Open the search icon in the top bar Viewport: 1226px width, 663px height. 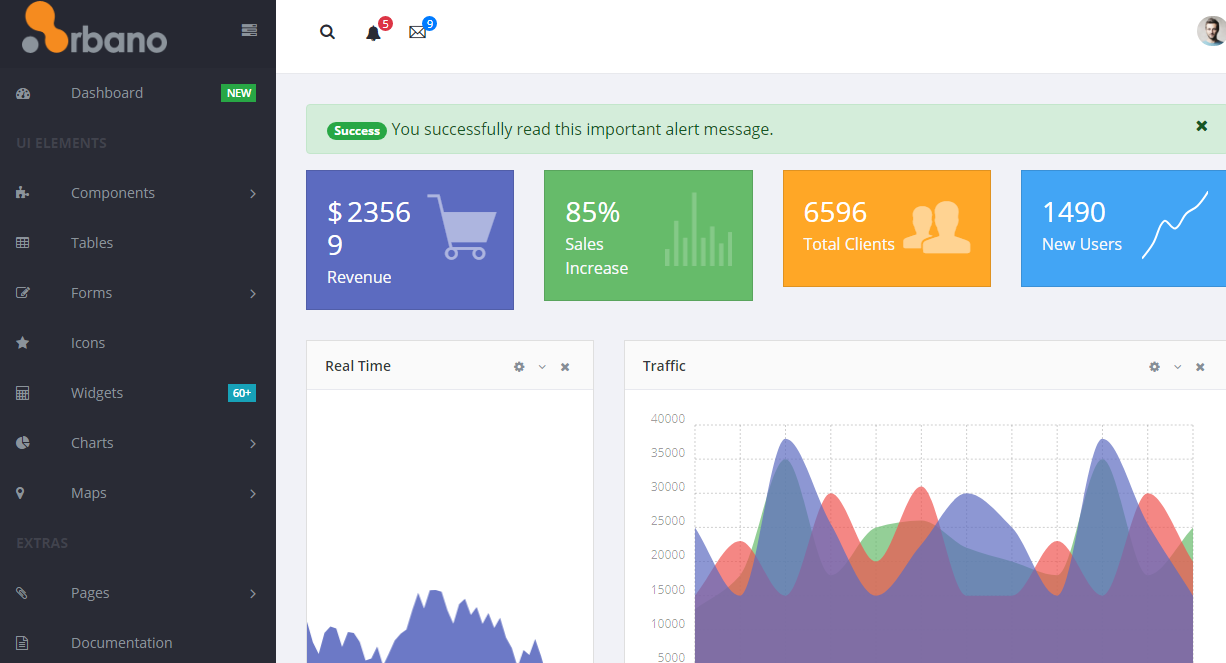(x=327, y=31)
